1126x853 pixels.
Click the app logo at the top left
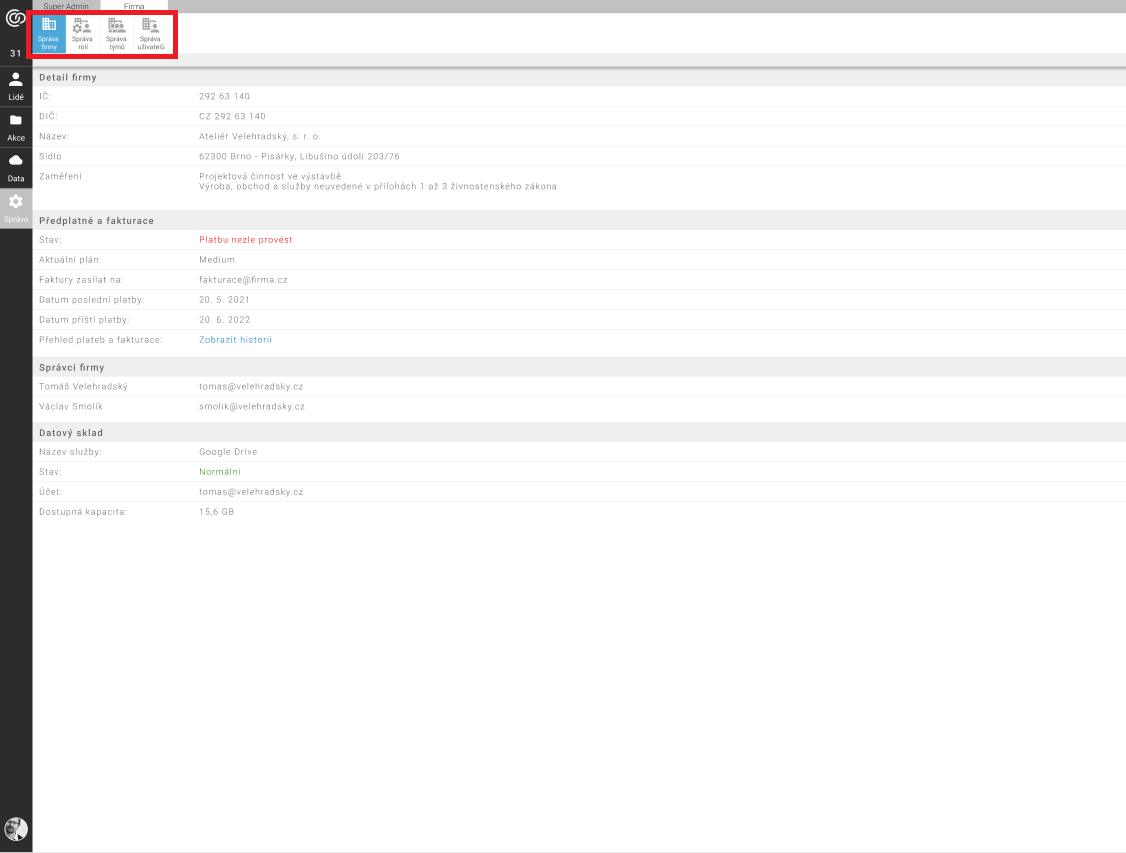16,17
